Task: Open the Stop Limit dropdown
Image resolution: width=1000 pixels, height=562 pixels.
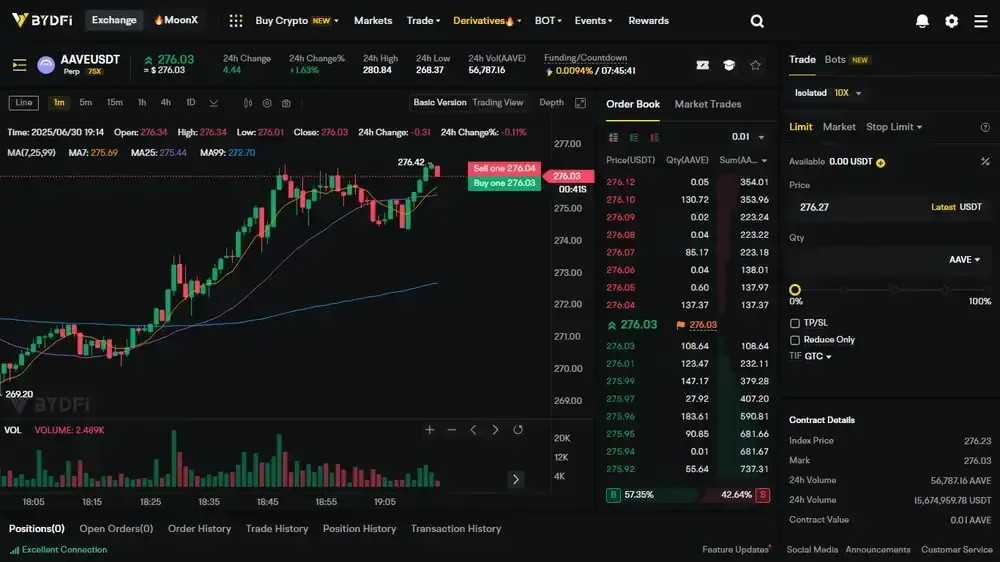Action: pyautogui.click(x=893, y=127)
